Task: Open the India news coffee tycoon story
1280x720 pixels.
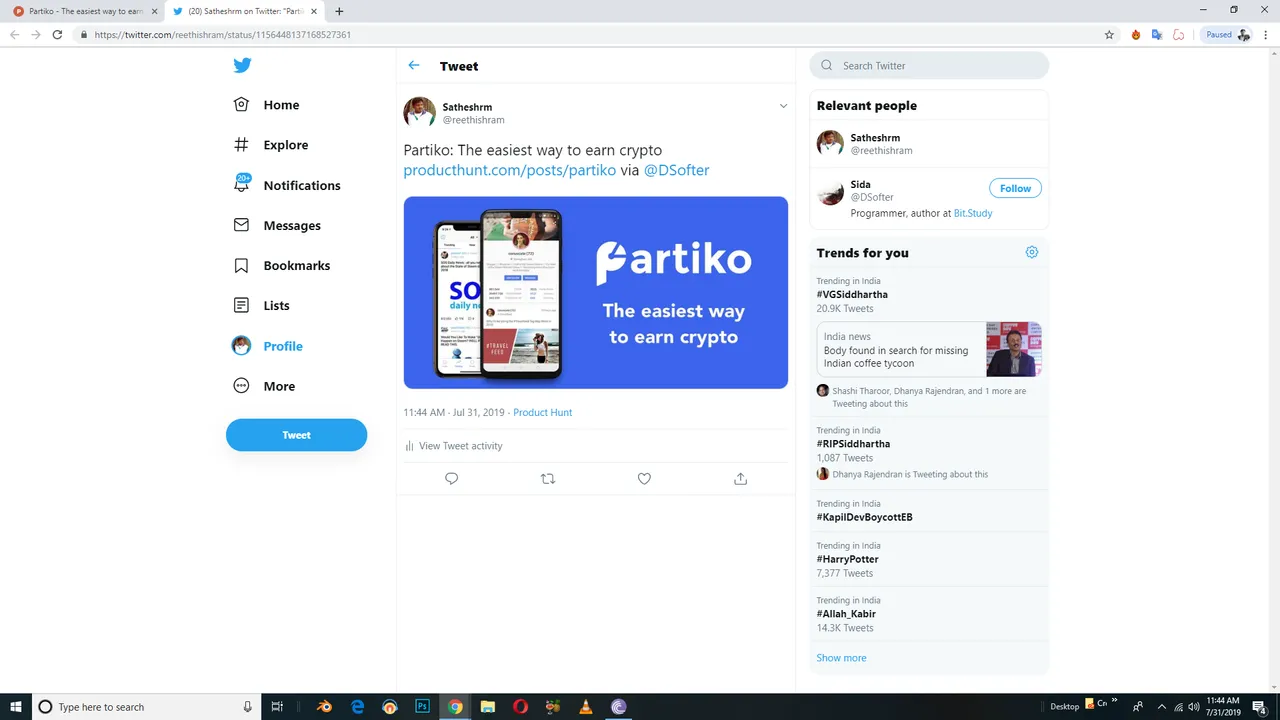Action: point(929,349)
